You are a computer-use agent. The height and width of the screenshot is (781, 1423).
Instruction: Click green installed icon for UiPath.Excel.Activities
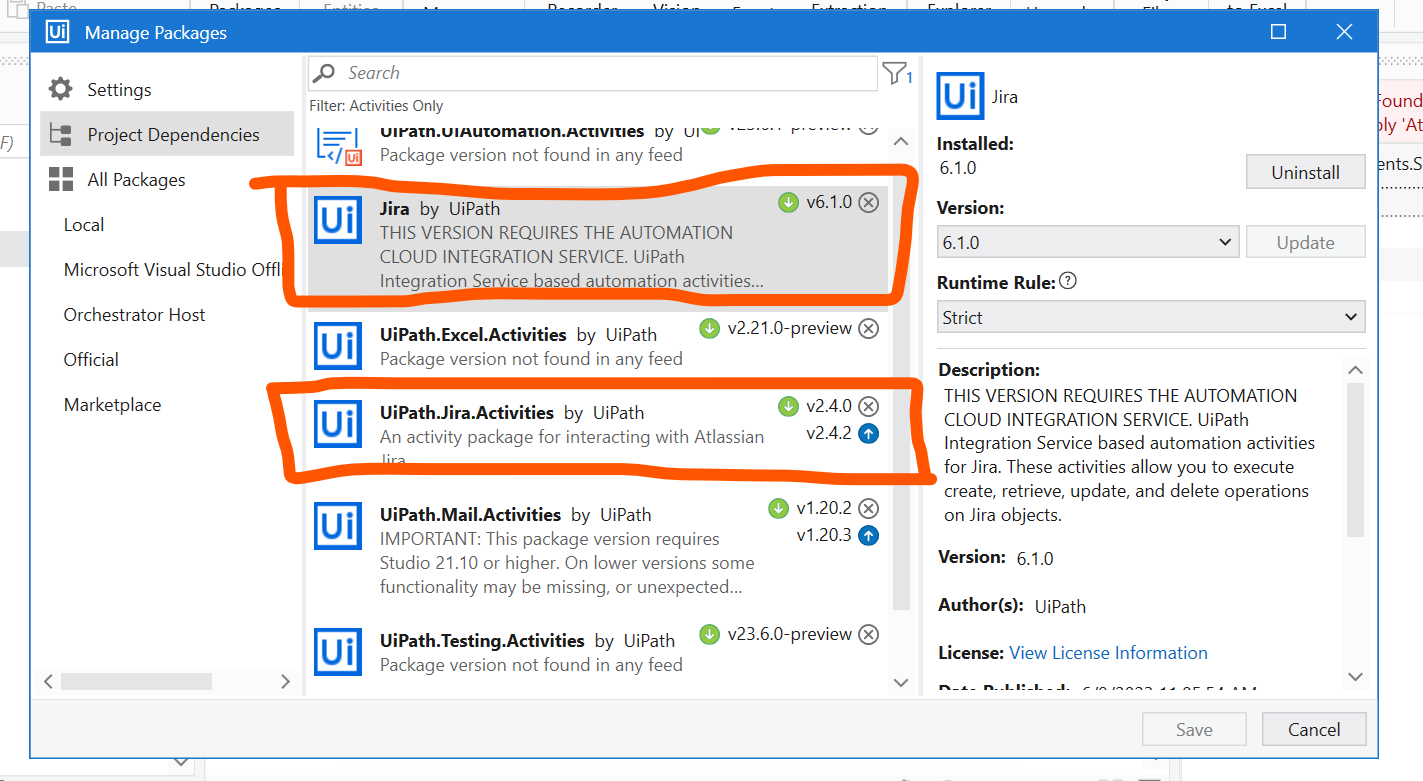tap(709, 328)
